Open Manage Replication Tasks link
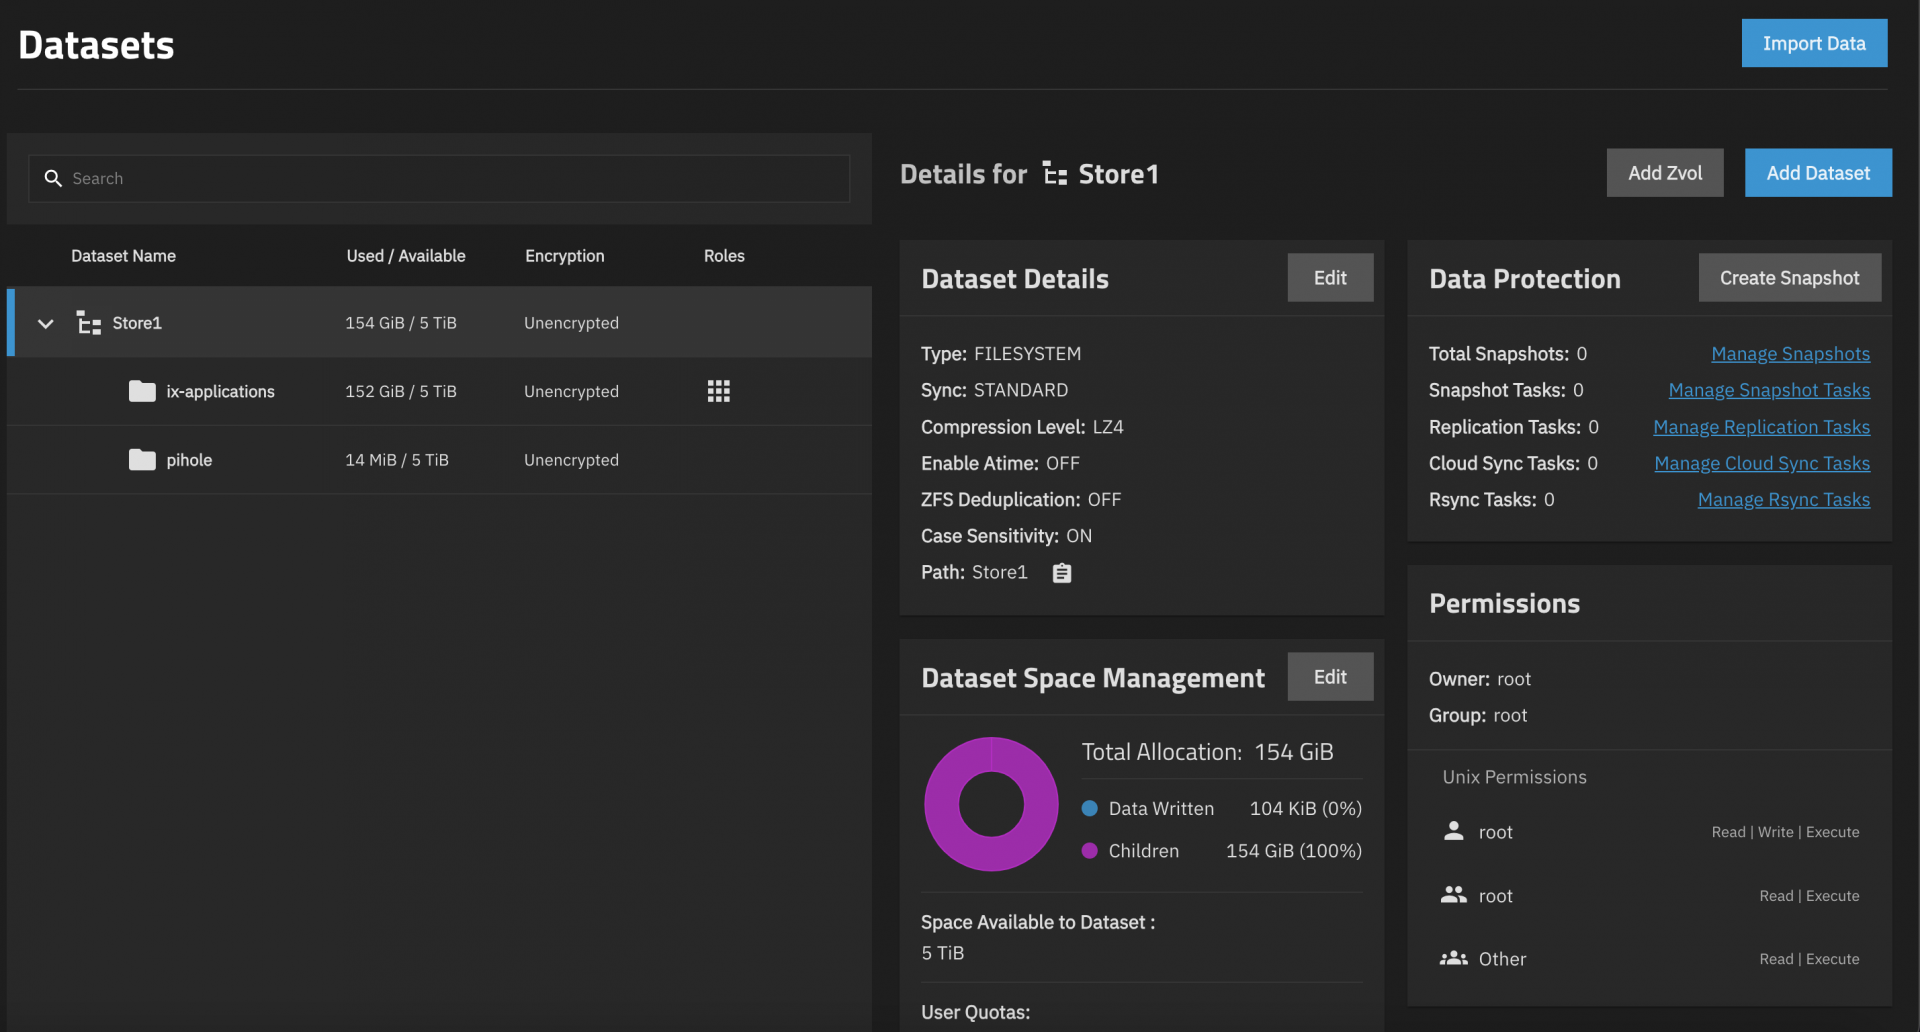Viewport: 1920px width, 1032px height. 1761,427
